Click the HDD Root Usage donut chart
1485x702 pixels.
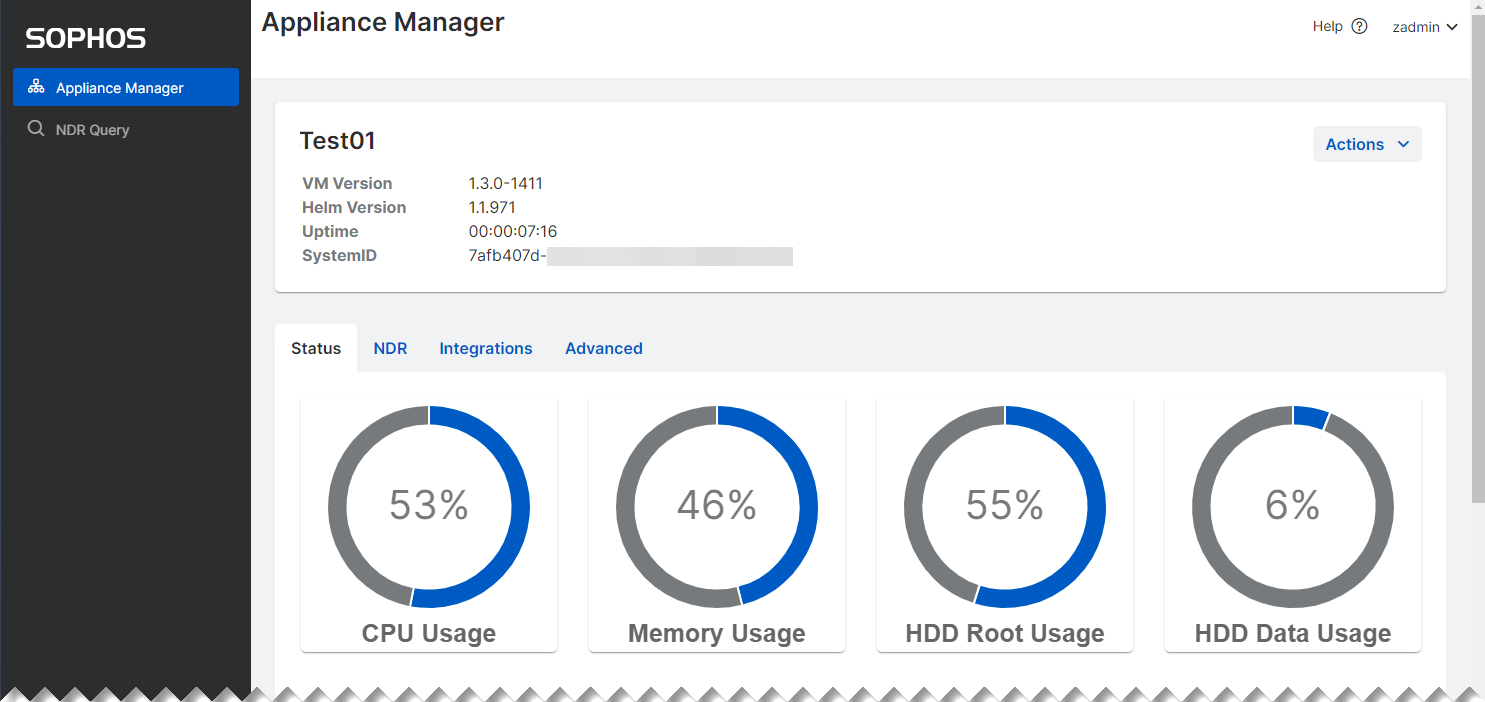[x=1005, y=506]
